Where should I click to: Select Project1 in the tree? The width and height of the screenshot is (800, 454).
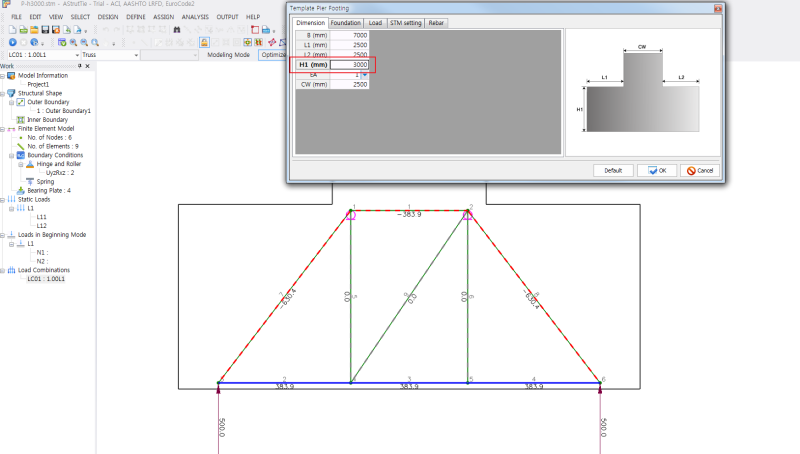(x=38, y=85)
